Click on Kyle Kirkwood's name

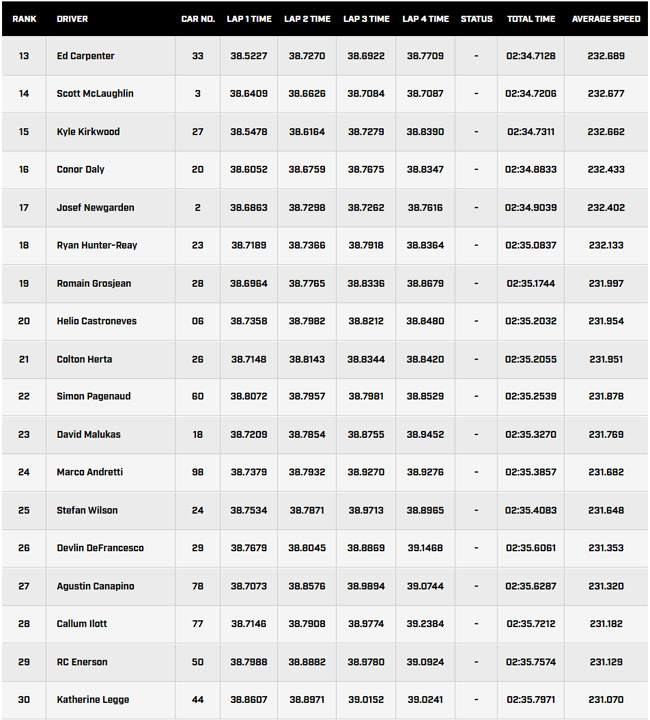click(x=88, y=132)
